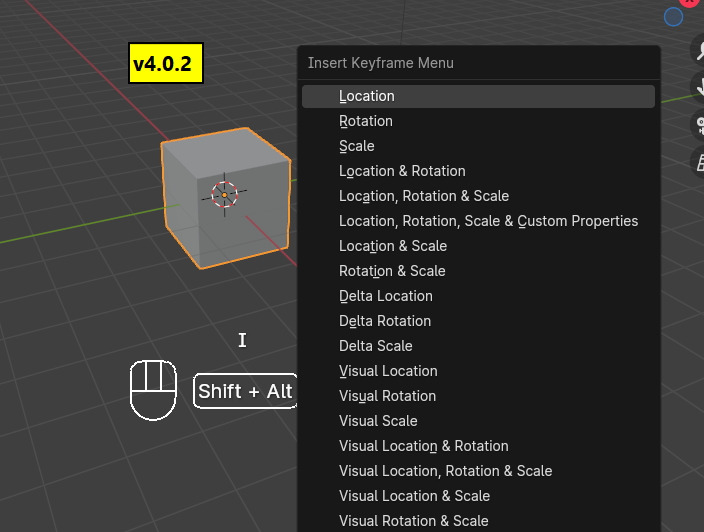Click the blue Z axis gizmo circle
Image resolution: width=704 pixels, height=532 pixels.
[x=673, y=17]
